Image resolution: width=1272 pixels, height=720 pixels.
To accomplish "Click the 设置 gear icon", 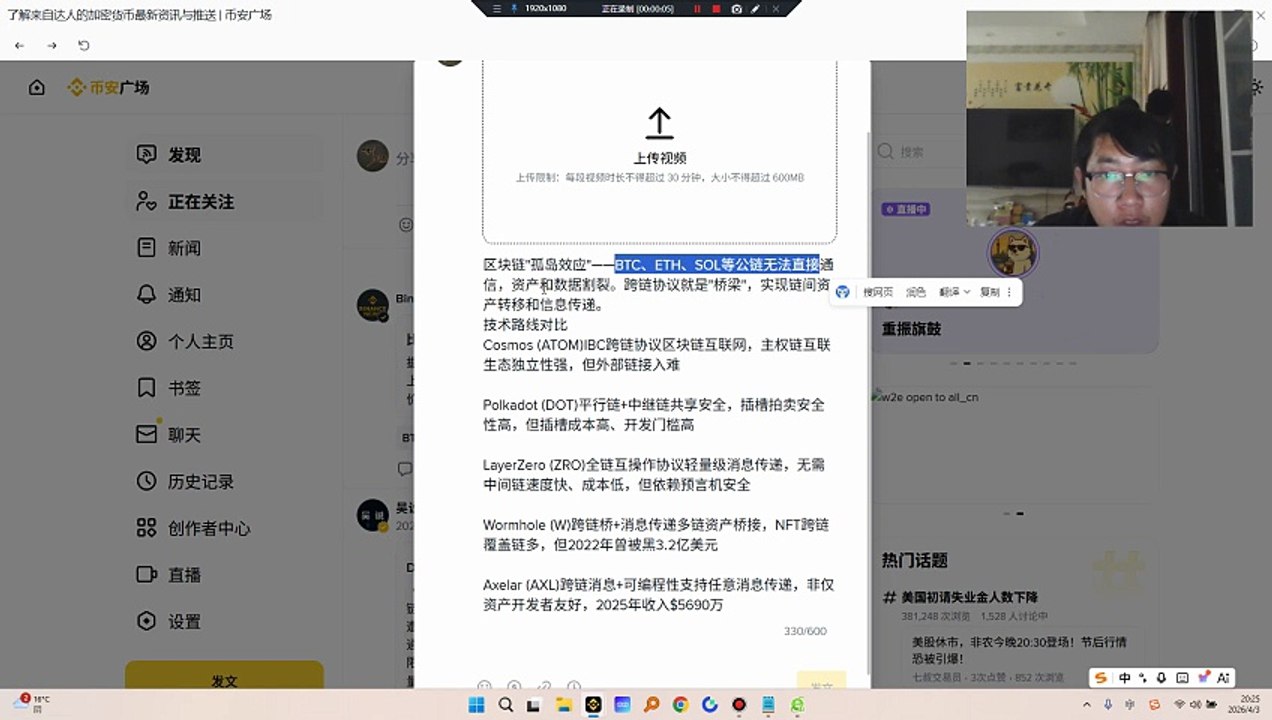I will coord(147,621).
